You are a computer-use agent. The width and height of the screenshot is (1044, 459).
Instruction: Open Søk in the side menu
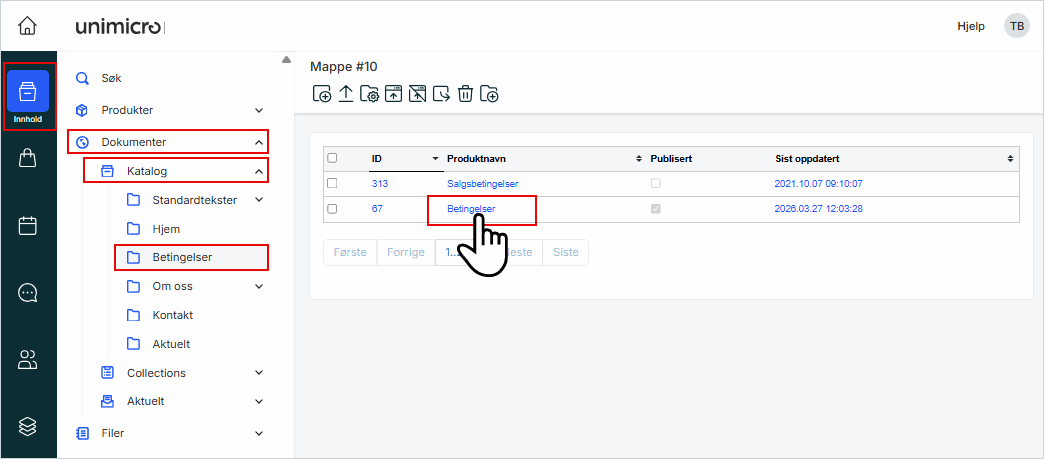[x=111, y=77]
